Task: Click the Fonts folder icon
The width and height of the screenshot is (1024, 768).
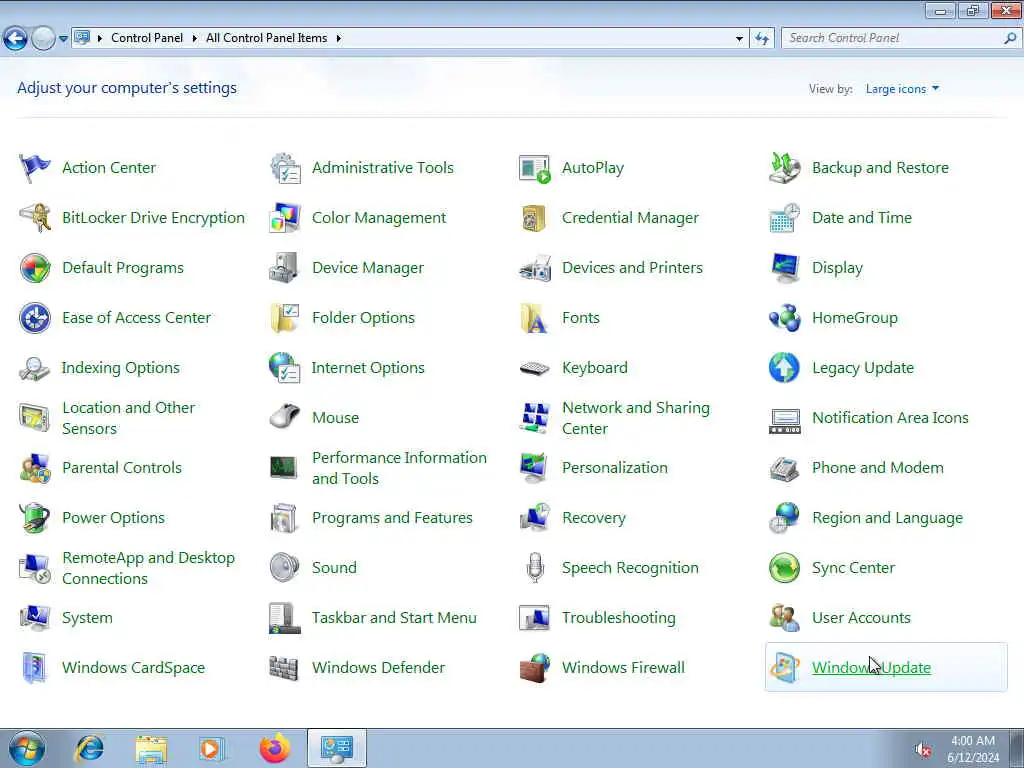Action: (535, 318)
